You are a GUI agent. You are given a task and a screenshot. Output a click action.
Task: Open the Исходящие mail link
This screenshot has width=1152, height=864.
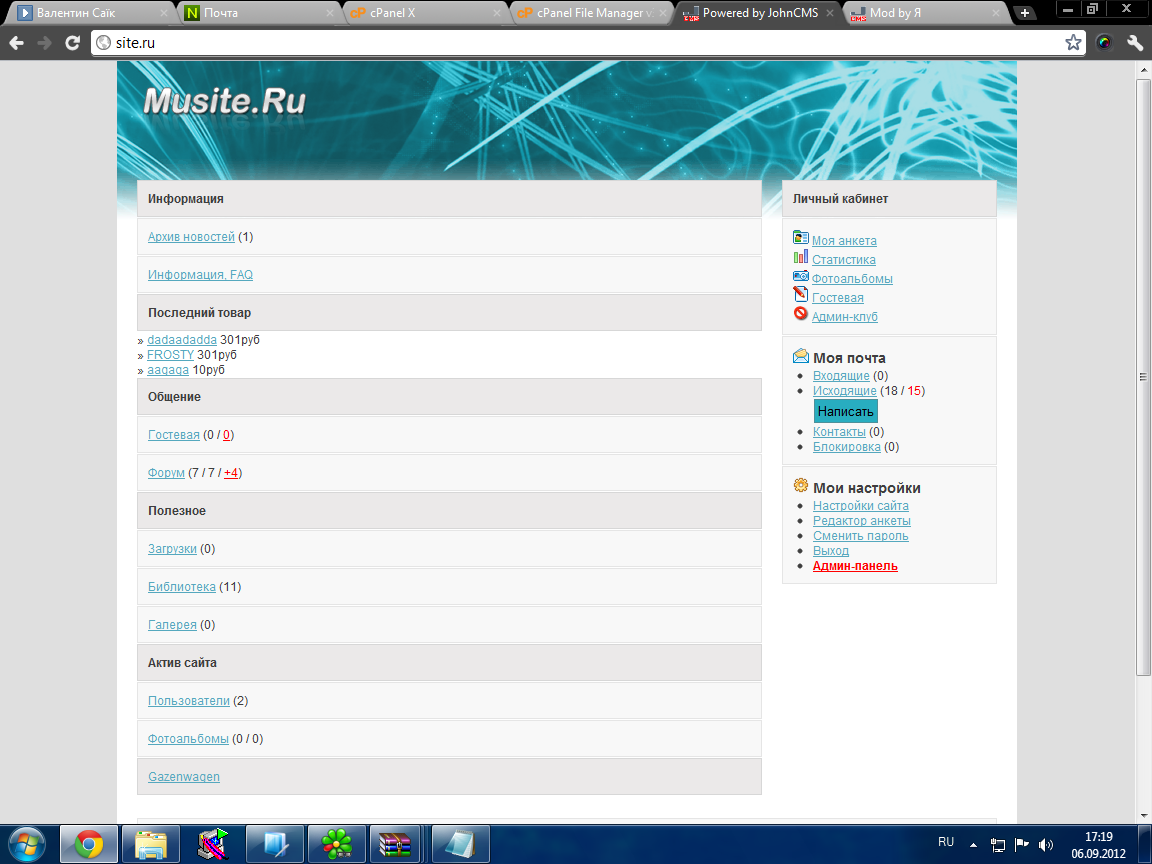click(844, 391)
